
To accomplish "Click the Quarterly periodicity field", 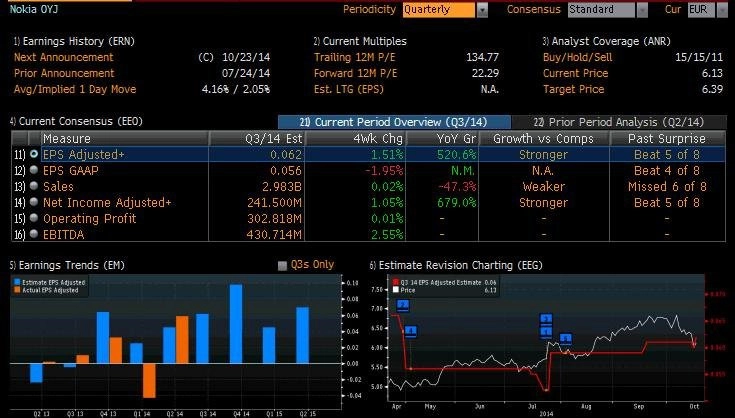I will [439, 10].
